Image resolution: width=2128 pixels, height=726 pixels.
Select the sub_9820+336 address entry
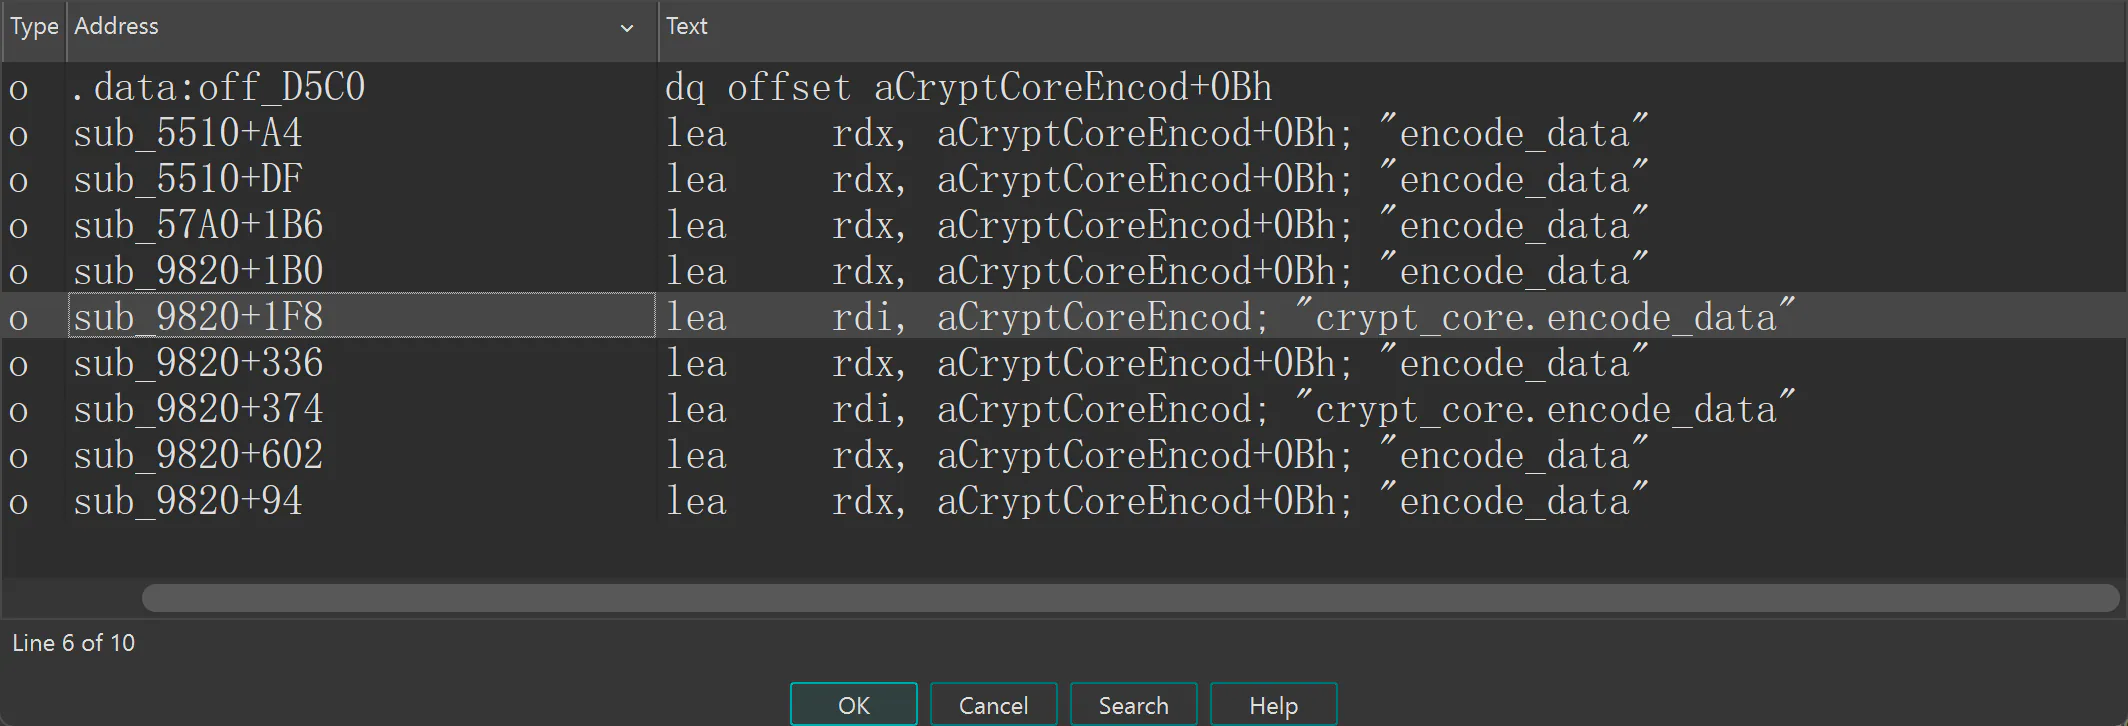198,364
